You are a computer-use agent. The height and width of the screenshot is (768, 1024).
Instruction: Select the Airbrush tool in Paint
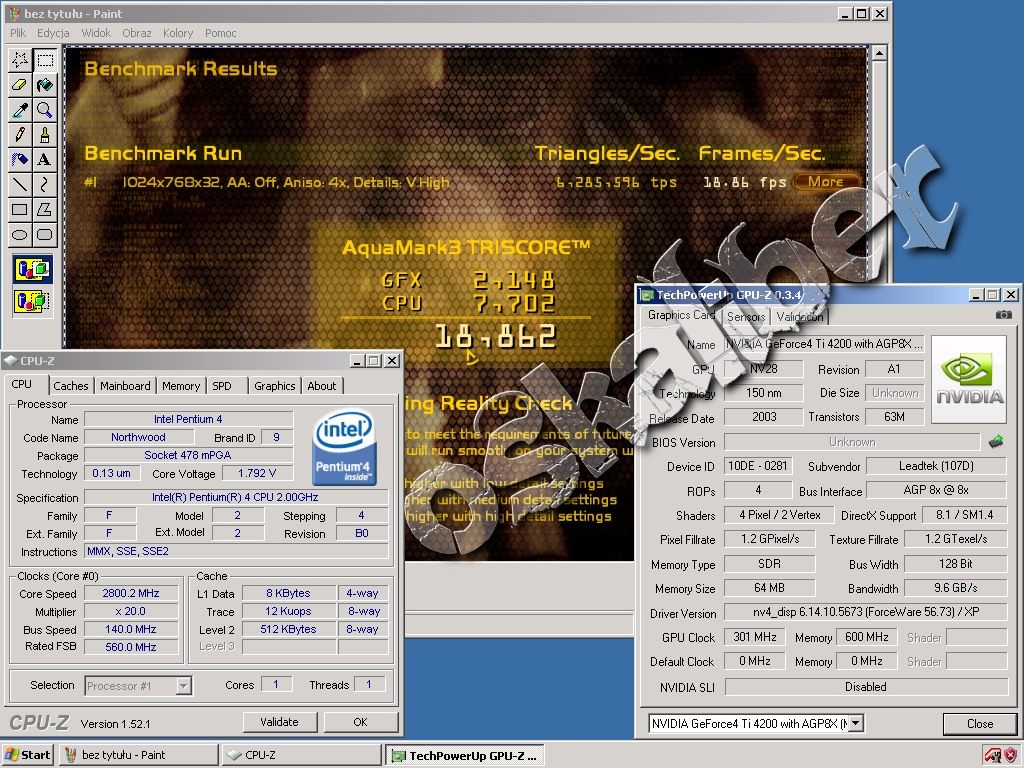click(20, 159)
